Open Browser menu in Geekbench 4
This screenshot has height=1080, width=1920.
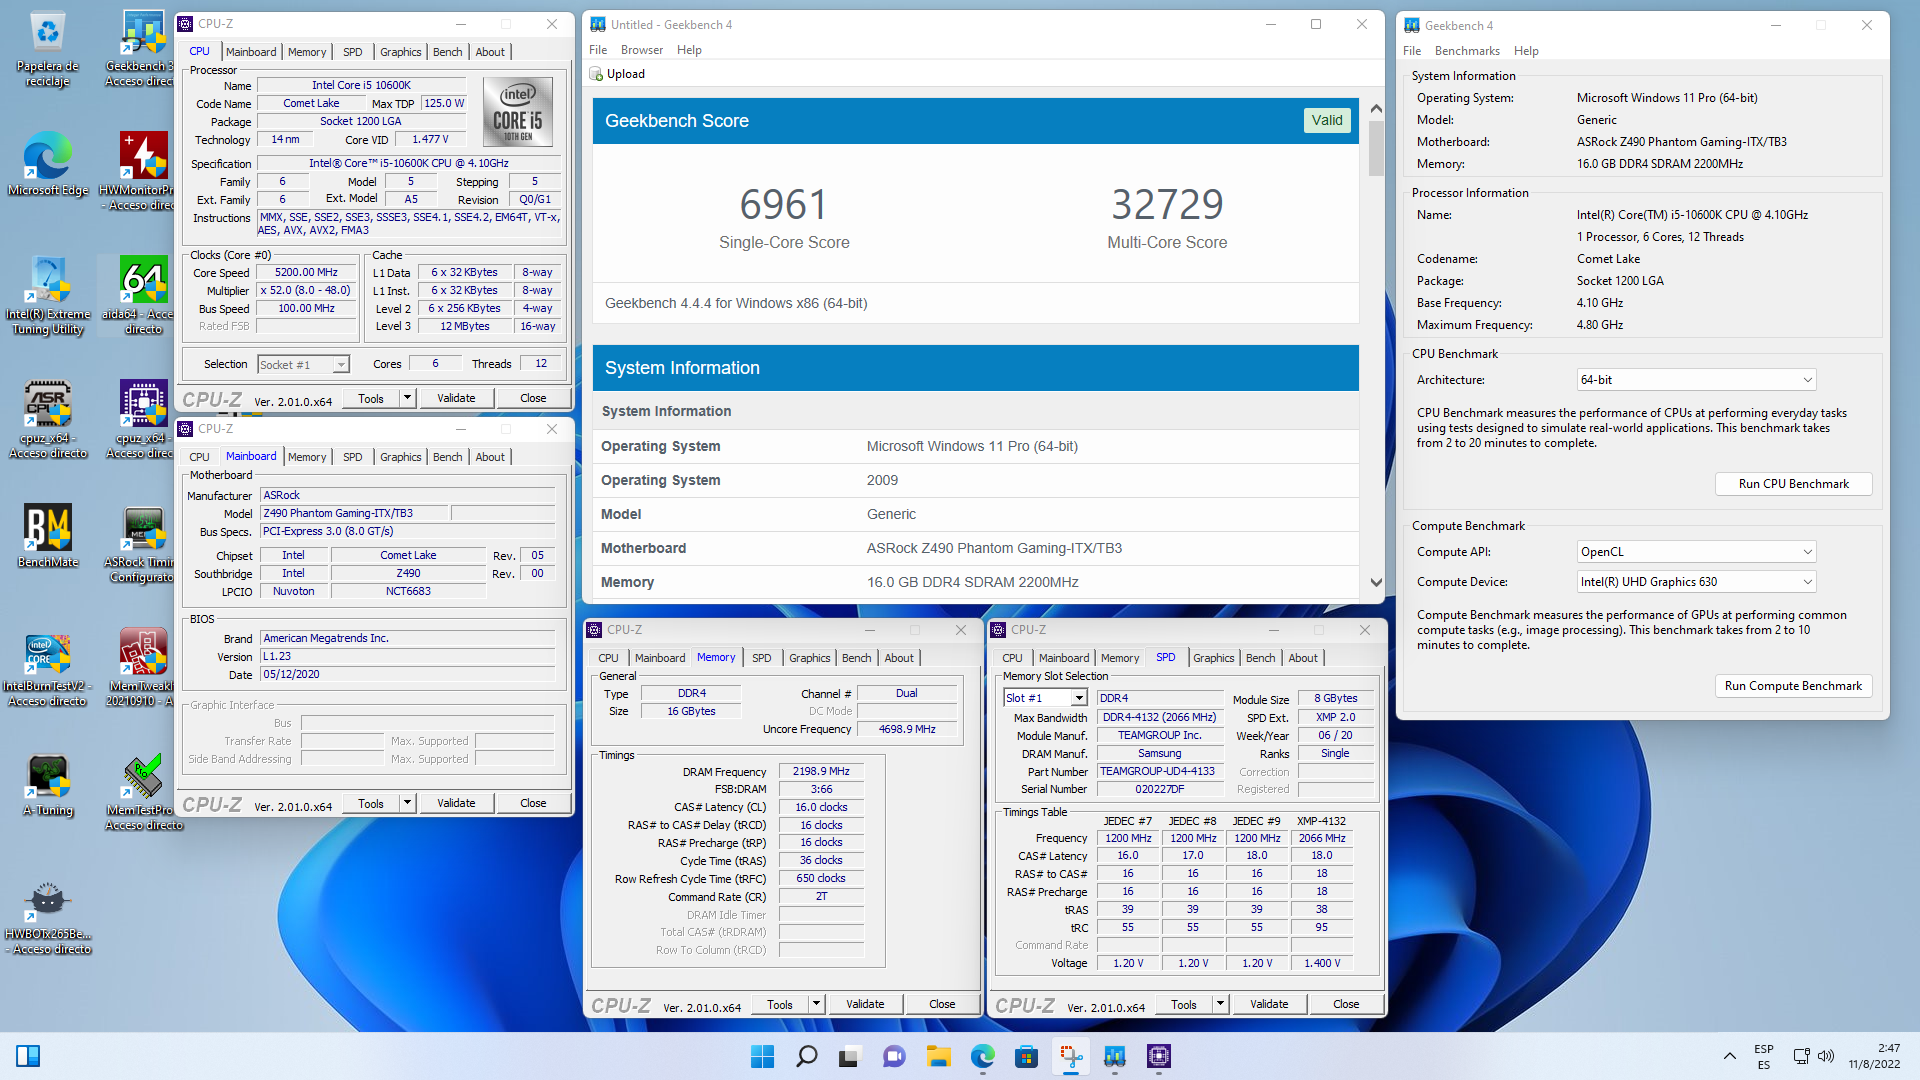641,50
